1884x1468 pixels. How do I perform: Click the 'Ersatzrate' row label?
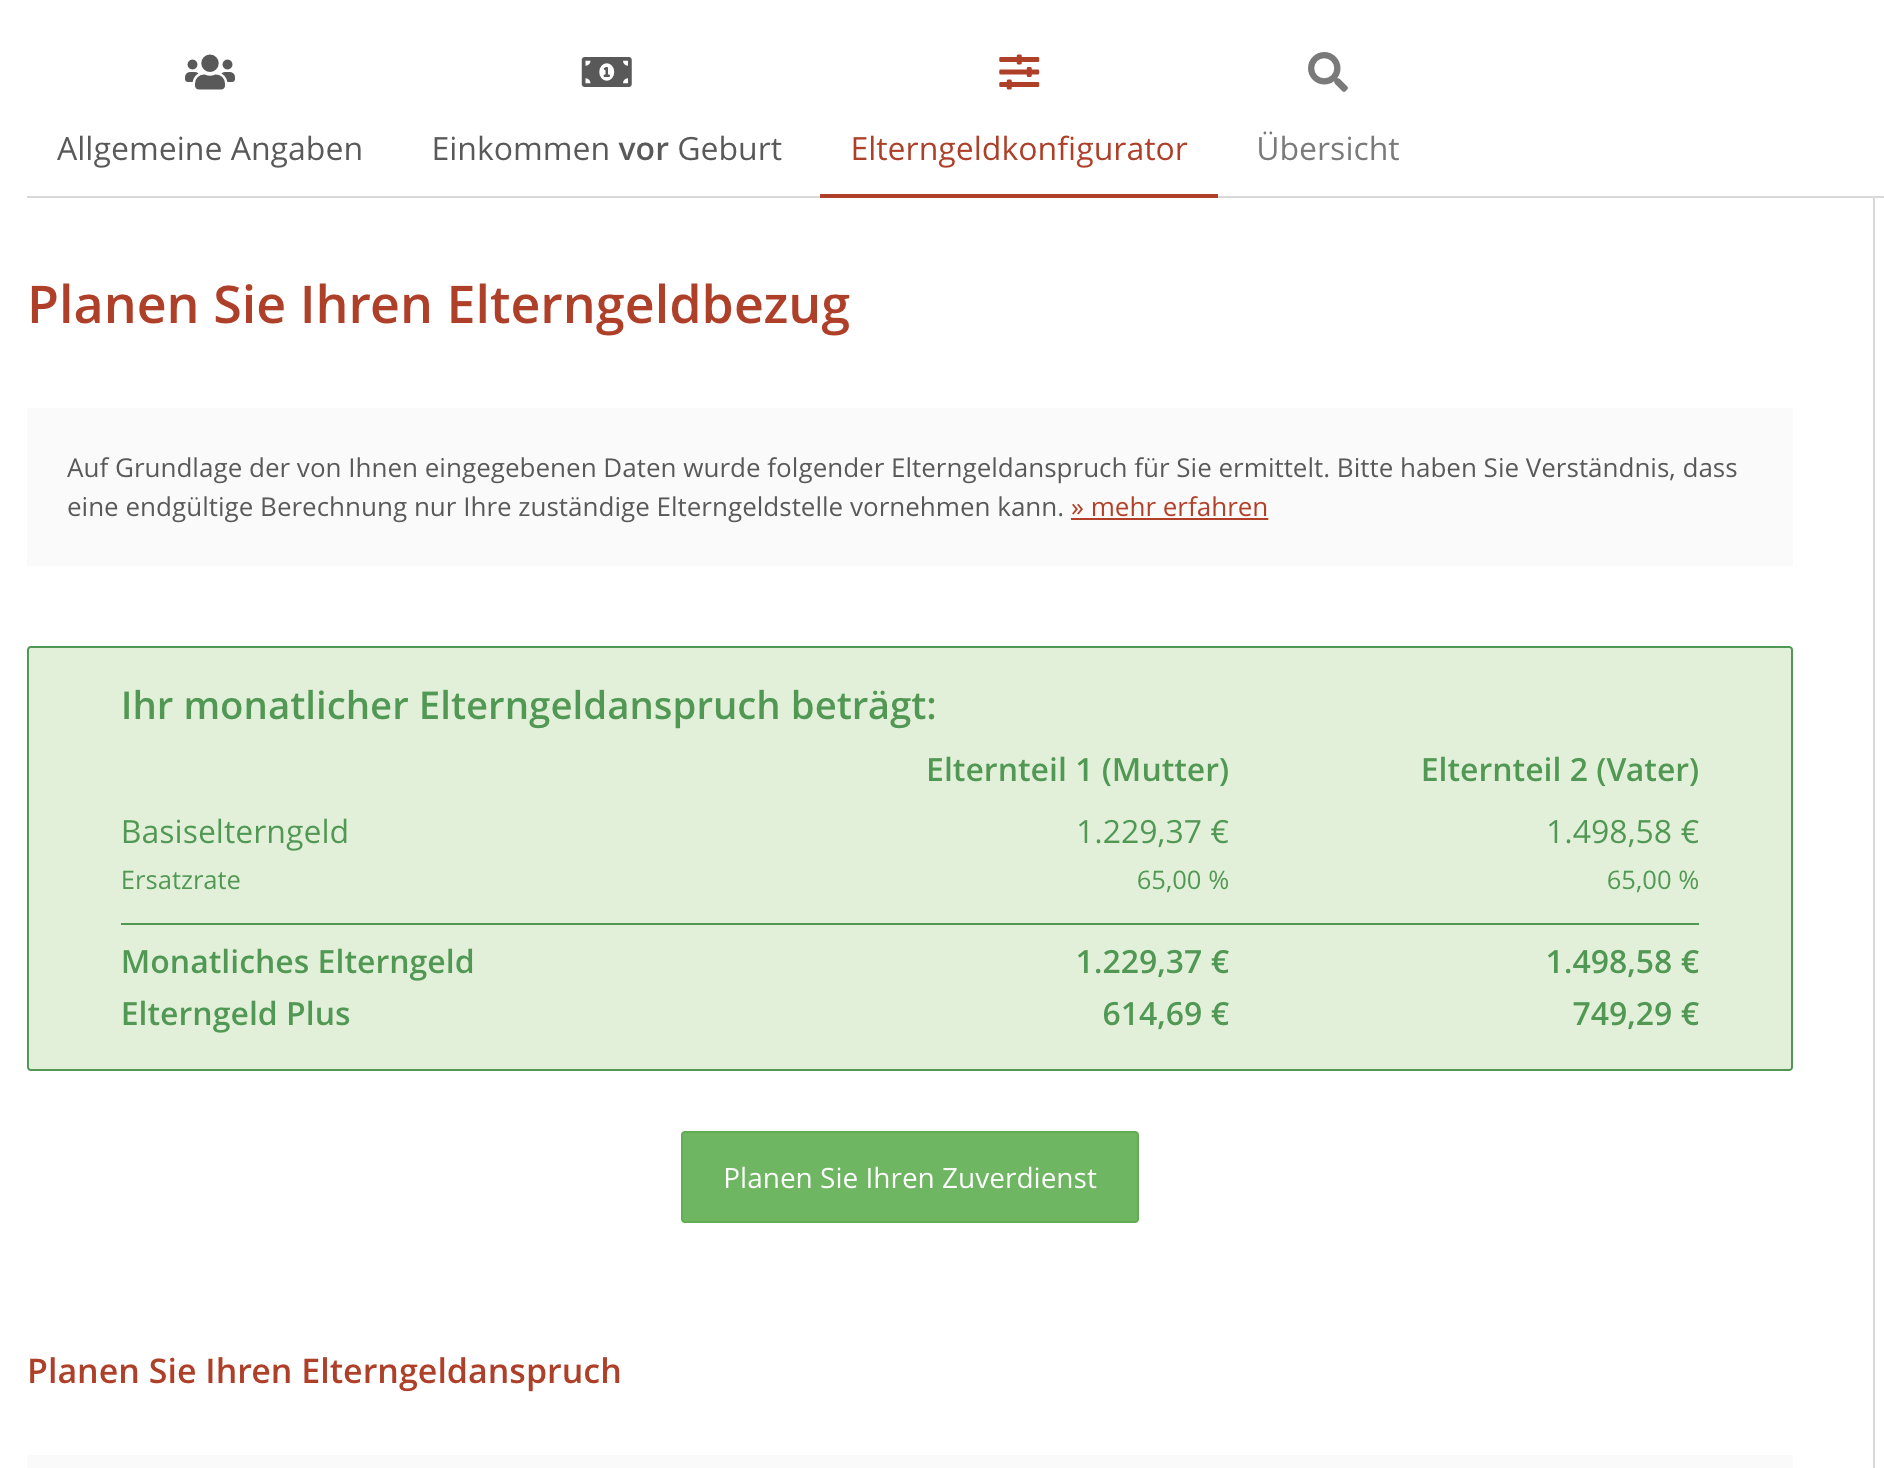click(x=181, y=880)
